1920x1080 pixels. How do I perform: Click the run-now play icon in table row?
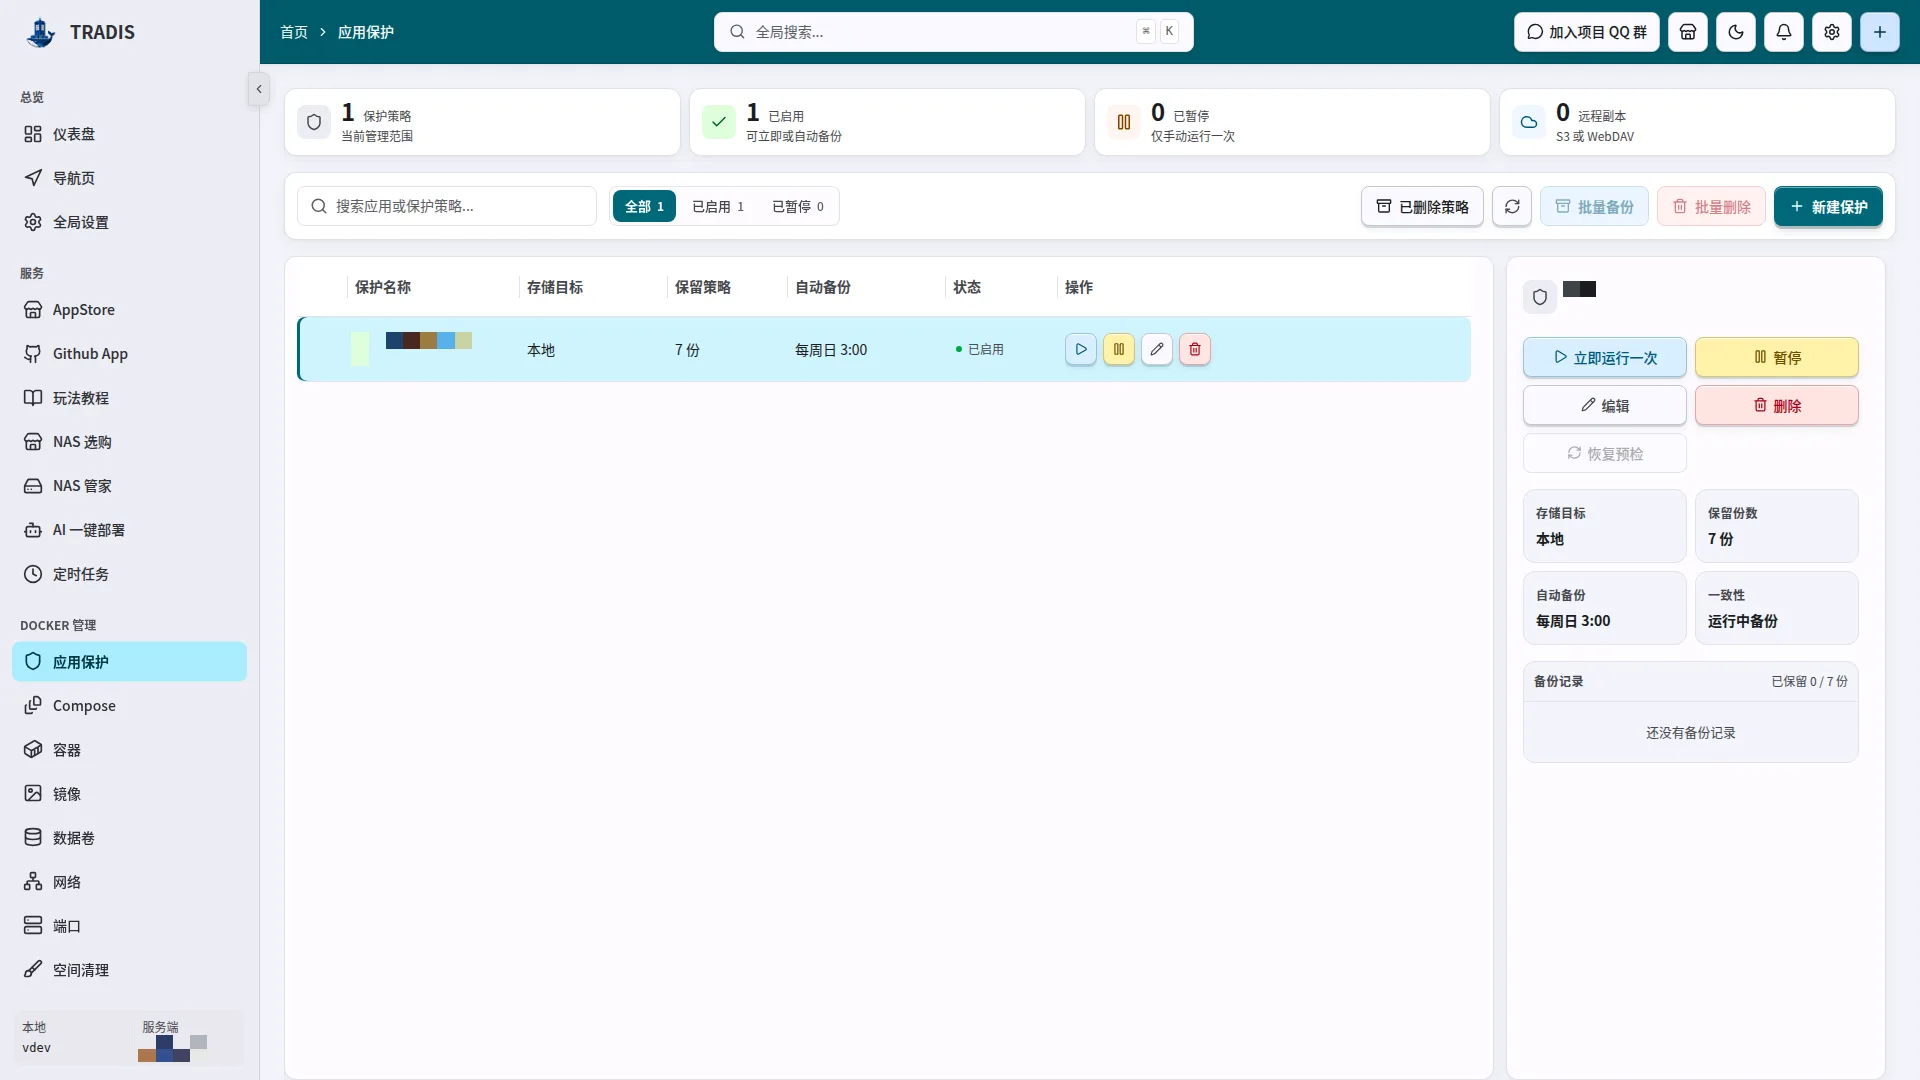(1081, 349)
